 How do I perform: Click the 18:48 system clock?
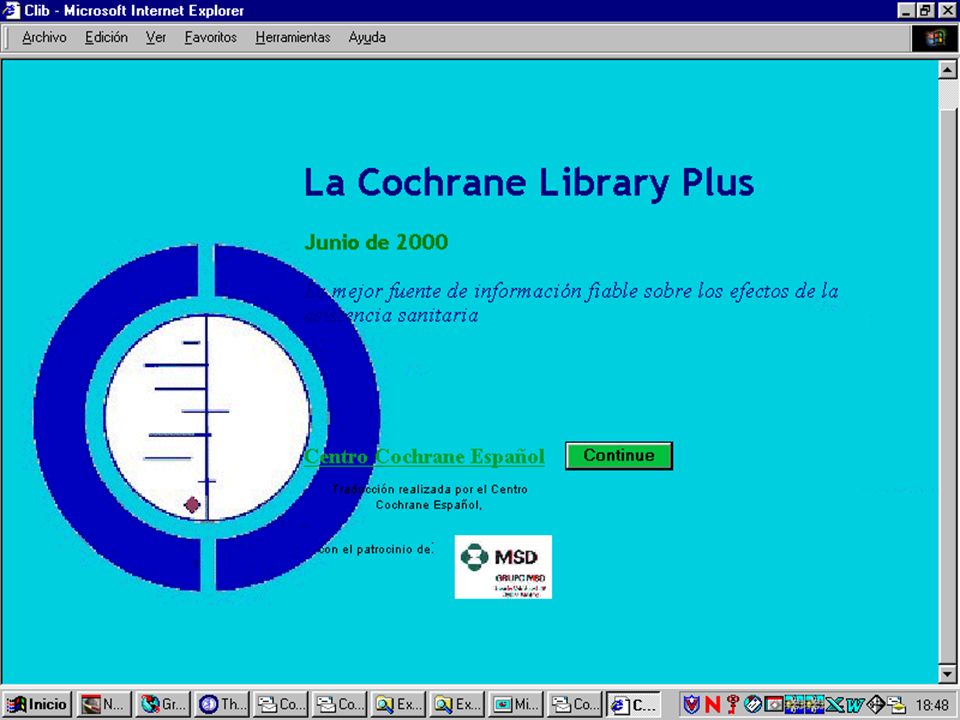[932, 705]
